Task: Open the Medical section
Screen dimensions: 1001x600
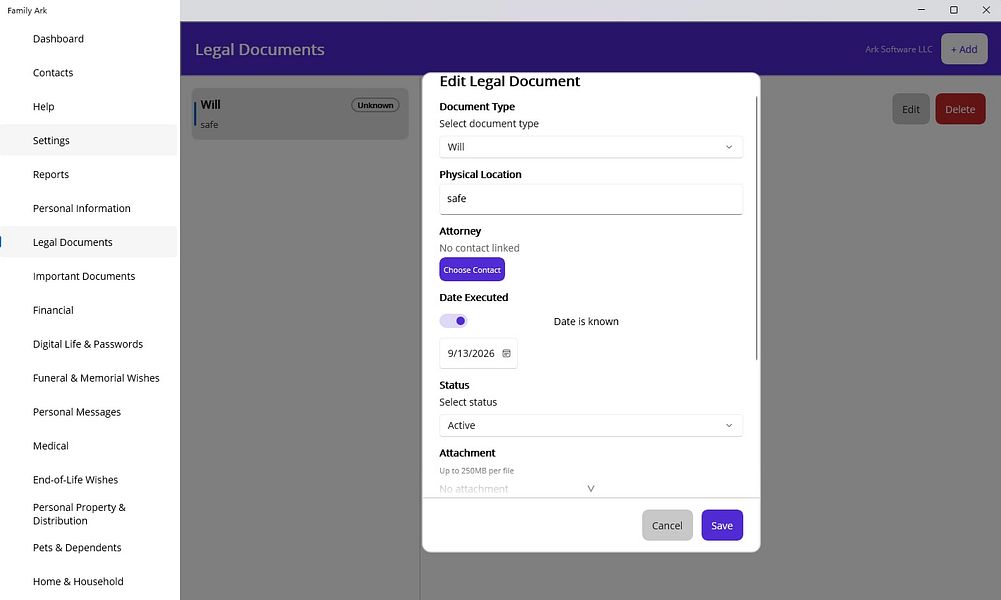Action: (89, 446)
